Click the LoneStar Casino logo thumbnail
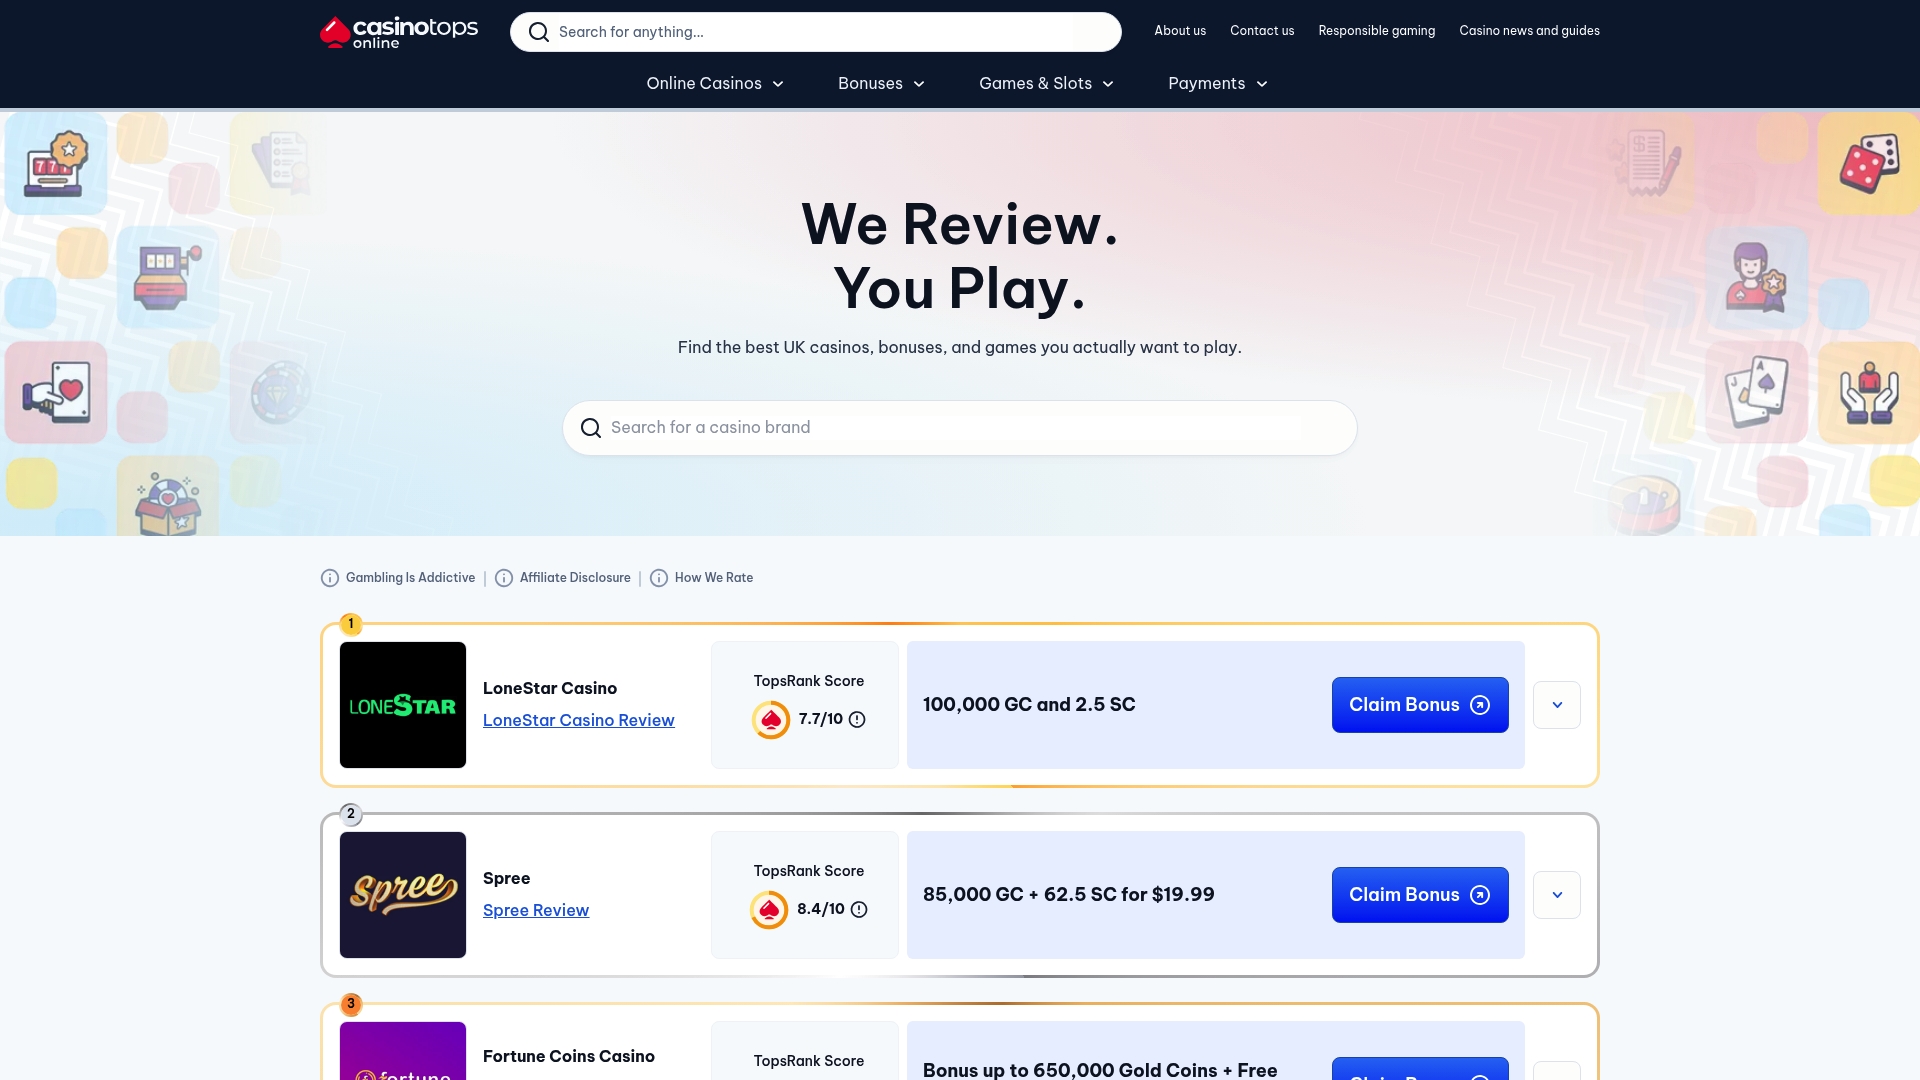This screenshot has height=1080, width=1920. (403, 705)
